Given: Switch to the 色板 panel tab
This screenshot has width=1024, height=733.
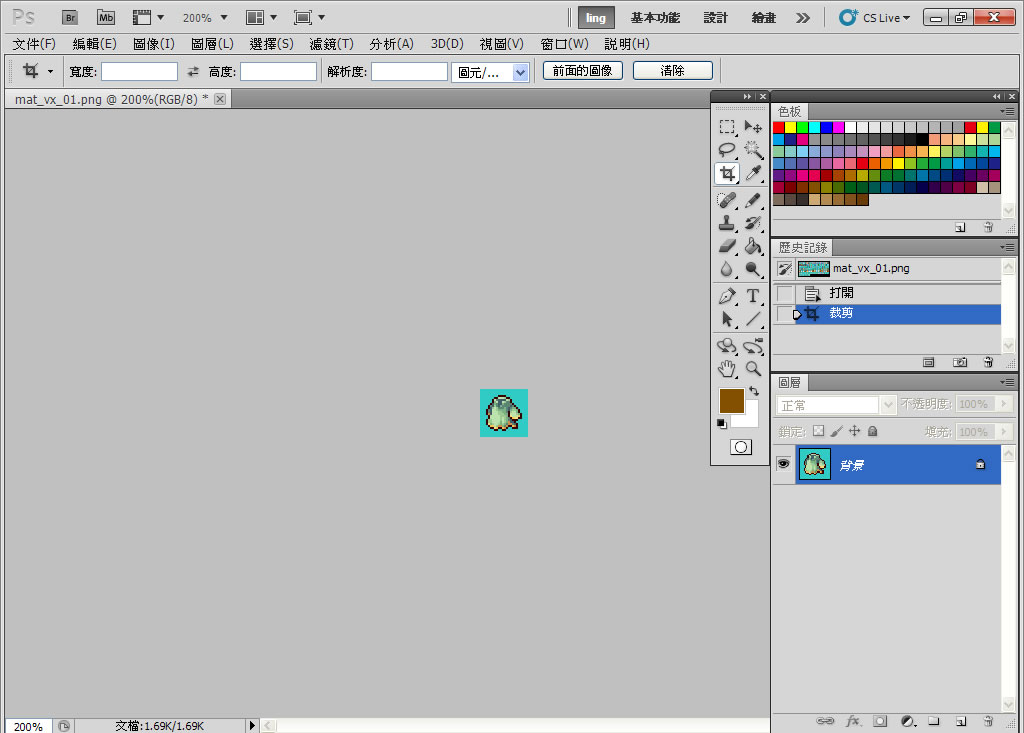Looking at the screenshot, I should (x=790, y=112).
